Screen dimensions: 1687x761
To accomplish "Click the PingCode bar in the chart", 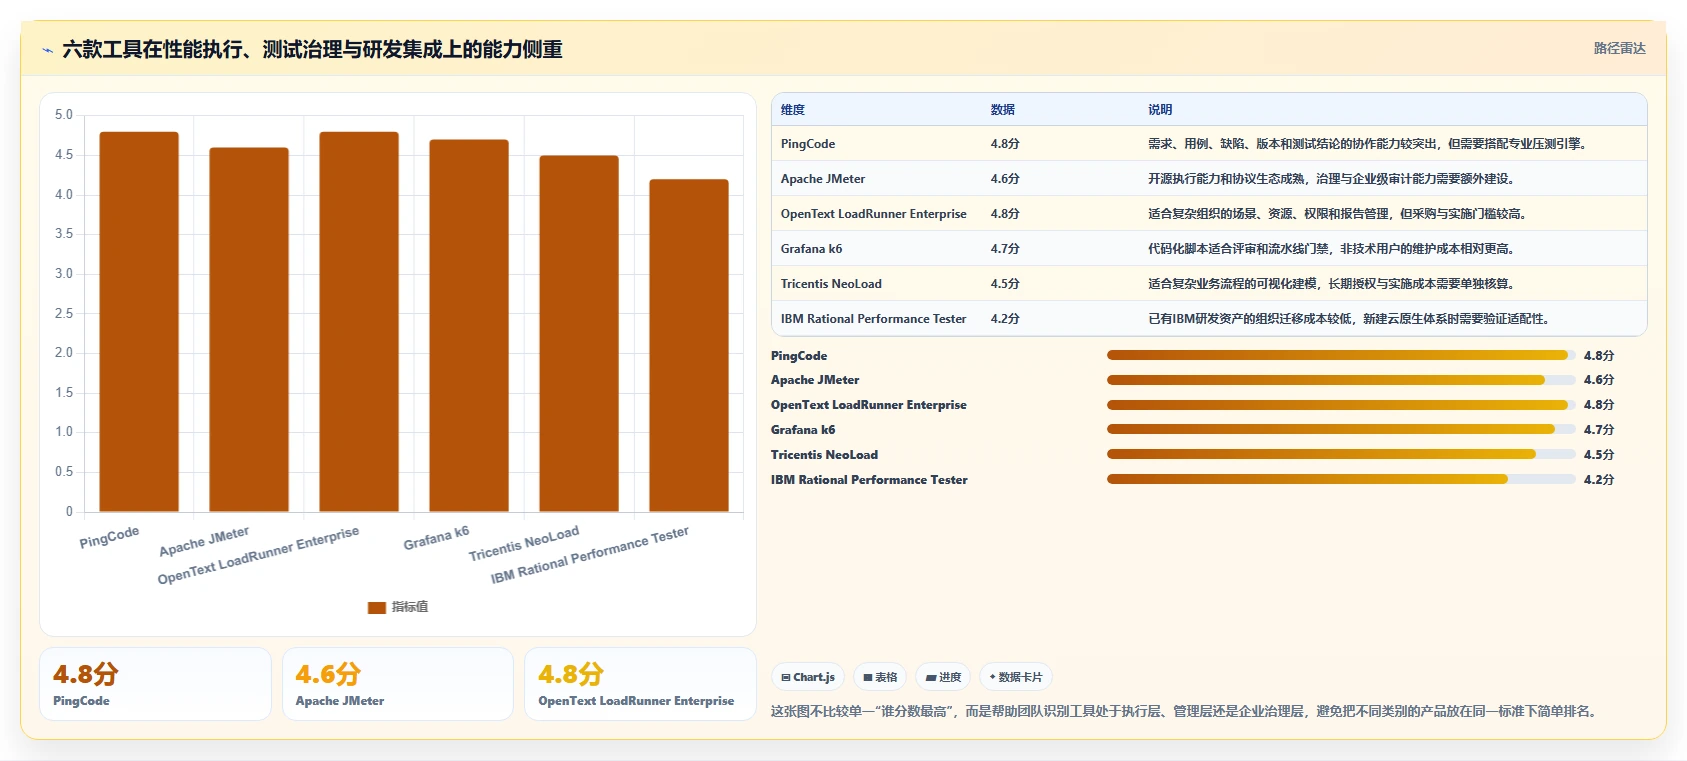I will 139,322.
